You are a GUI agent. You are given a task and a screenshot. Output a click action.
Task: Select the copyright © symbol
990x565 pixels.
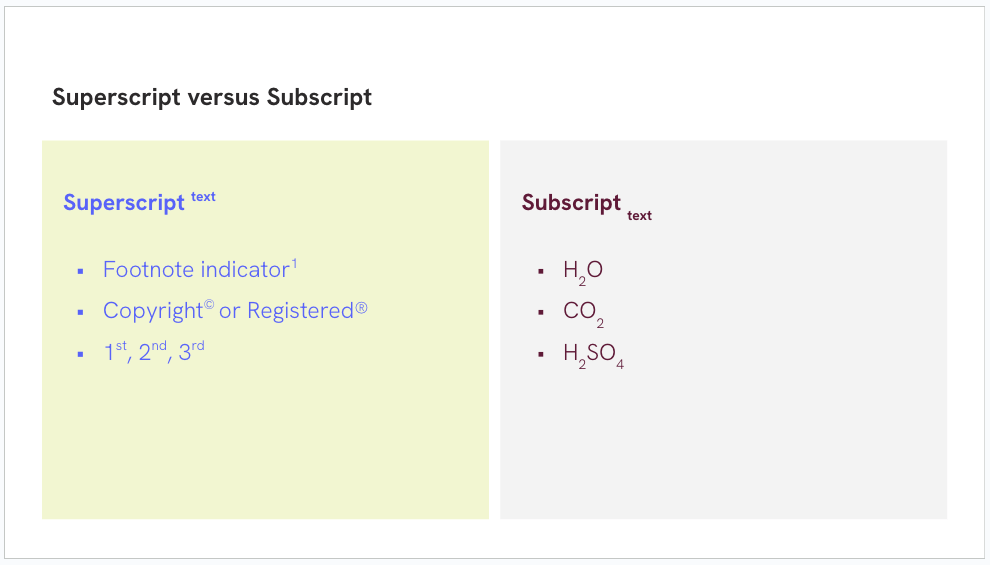coord(209,306)
